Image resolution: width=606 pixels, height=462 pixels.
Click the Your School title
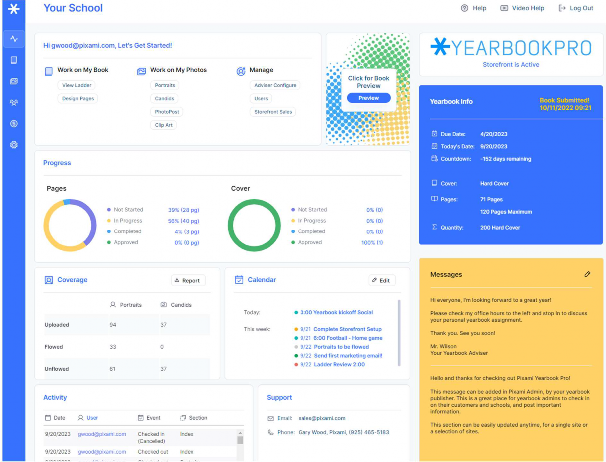pyautogui.click(x=73, y=8)
